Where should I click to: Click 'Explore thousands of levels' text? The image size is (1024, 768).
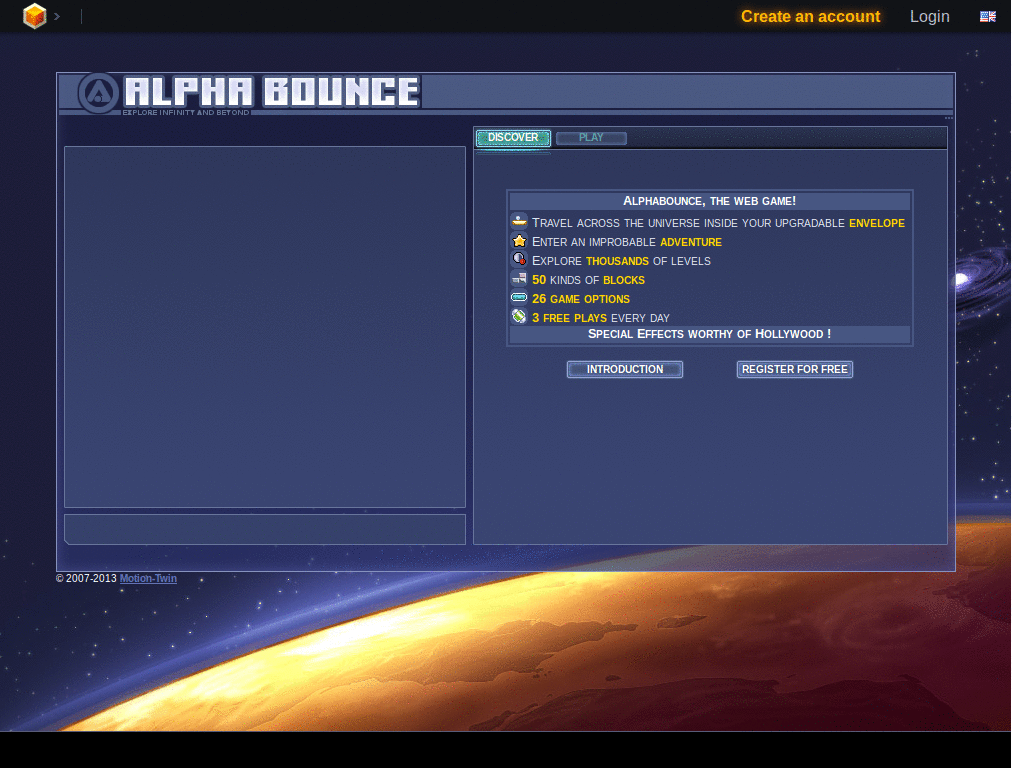(621, 261)
